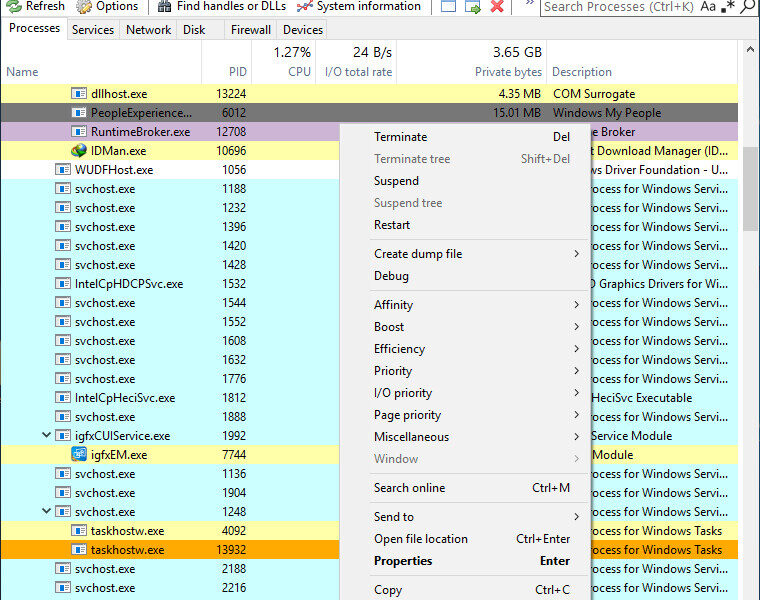The width and height of the screenshot is (760, 600).
Task: Switch to the Services tab
Action: point(93,30)
